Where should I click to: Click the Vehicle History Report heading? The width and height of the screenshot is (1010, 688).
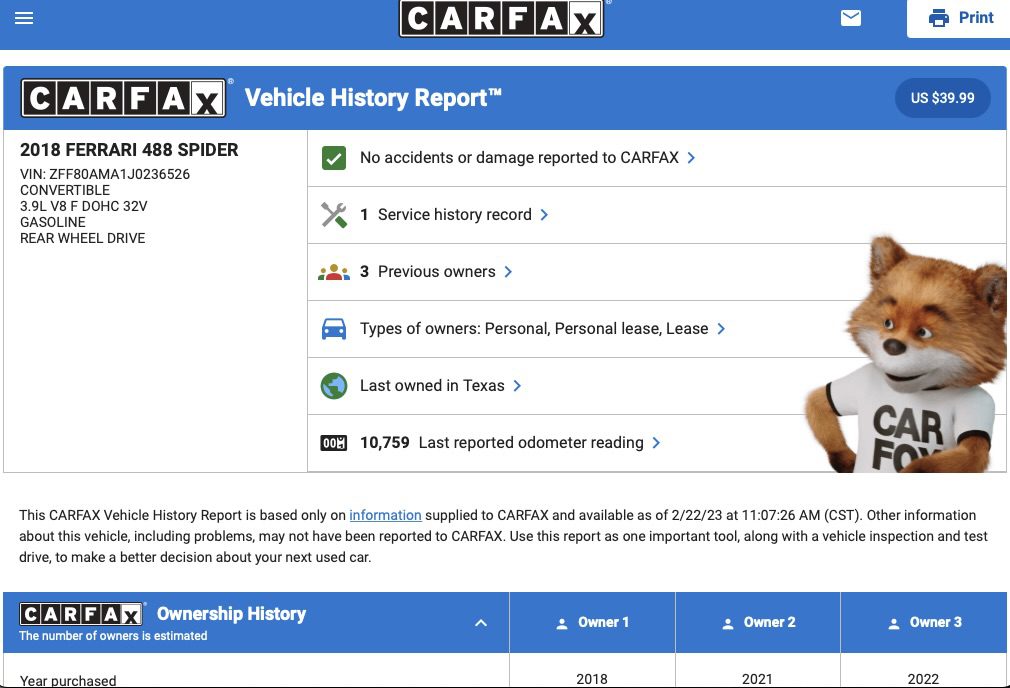[373, 98]
